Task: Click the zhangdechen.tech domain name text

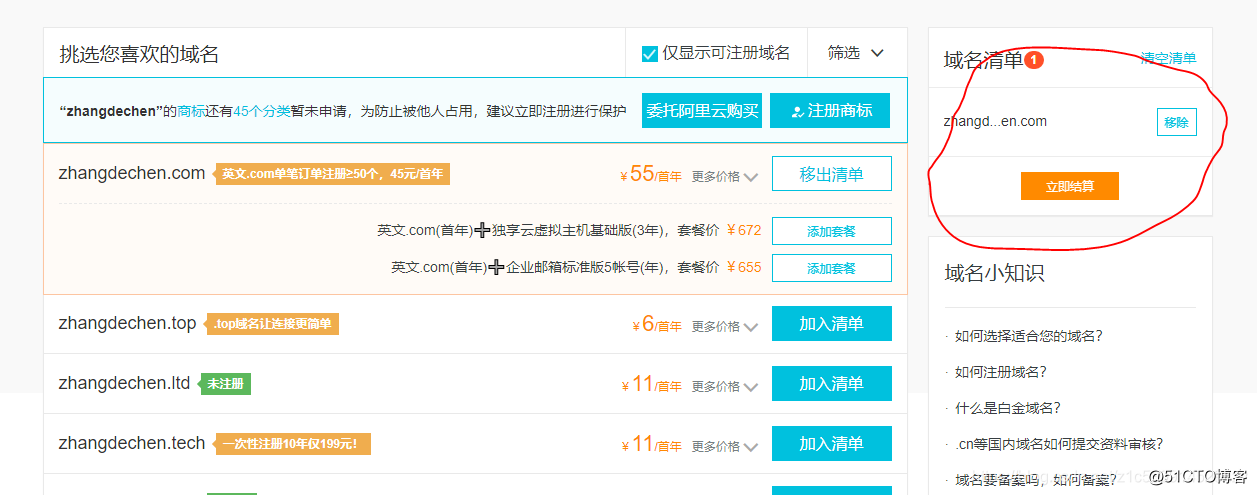Action: pos(132,443)
